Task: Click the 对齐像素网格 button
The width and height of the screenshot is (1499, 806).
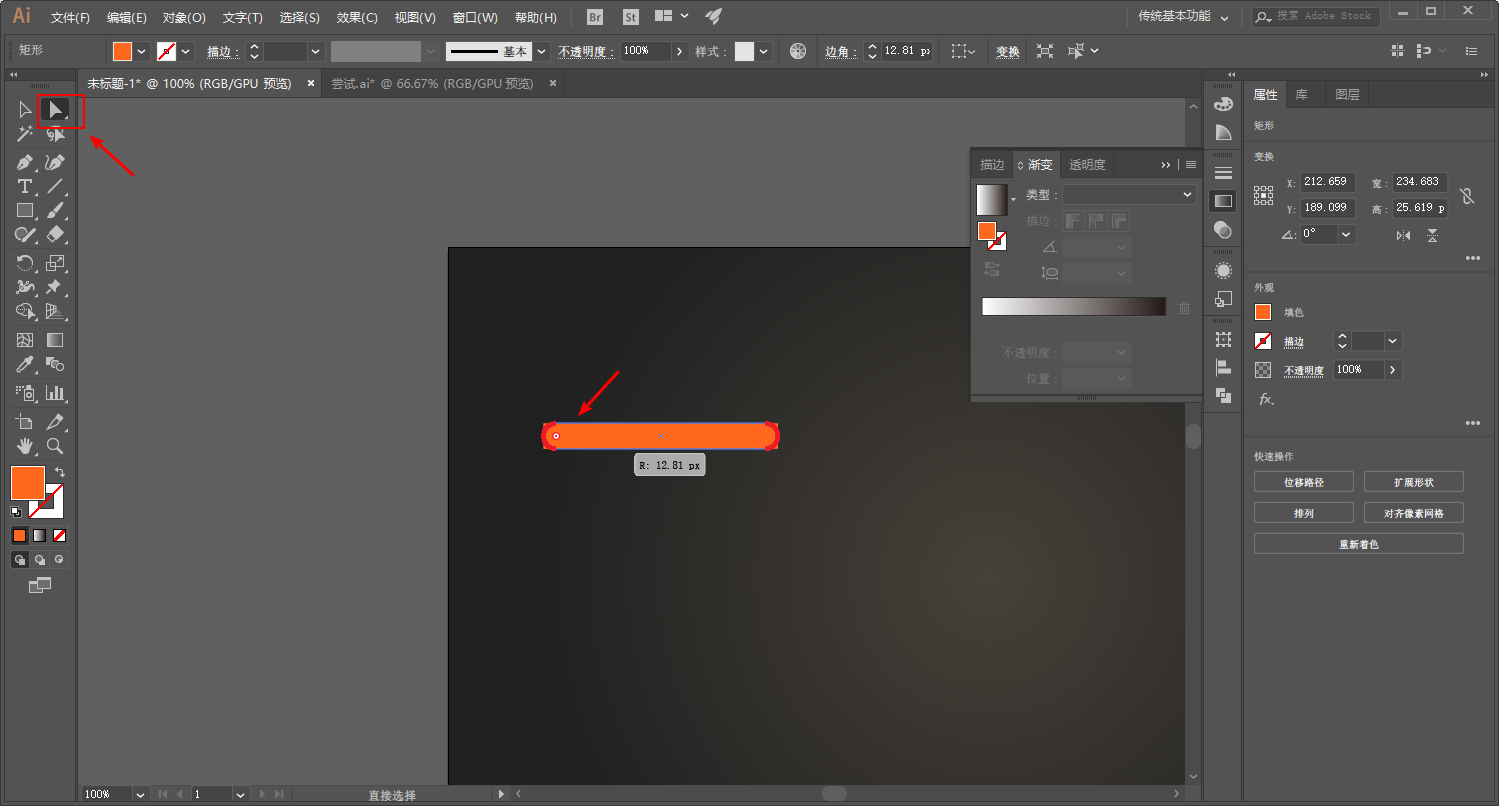Action: click(1414, 513)
